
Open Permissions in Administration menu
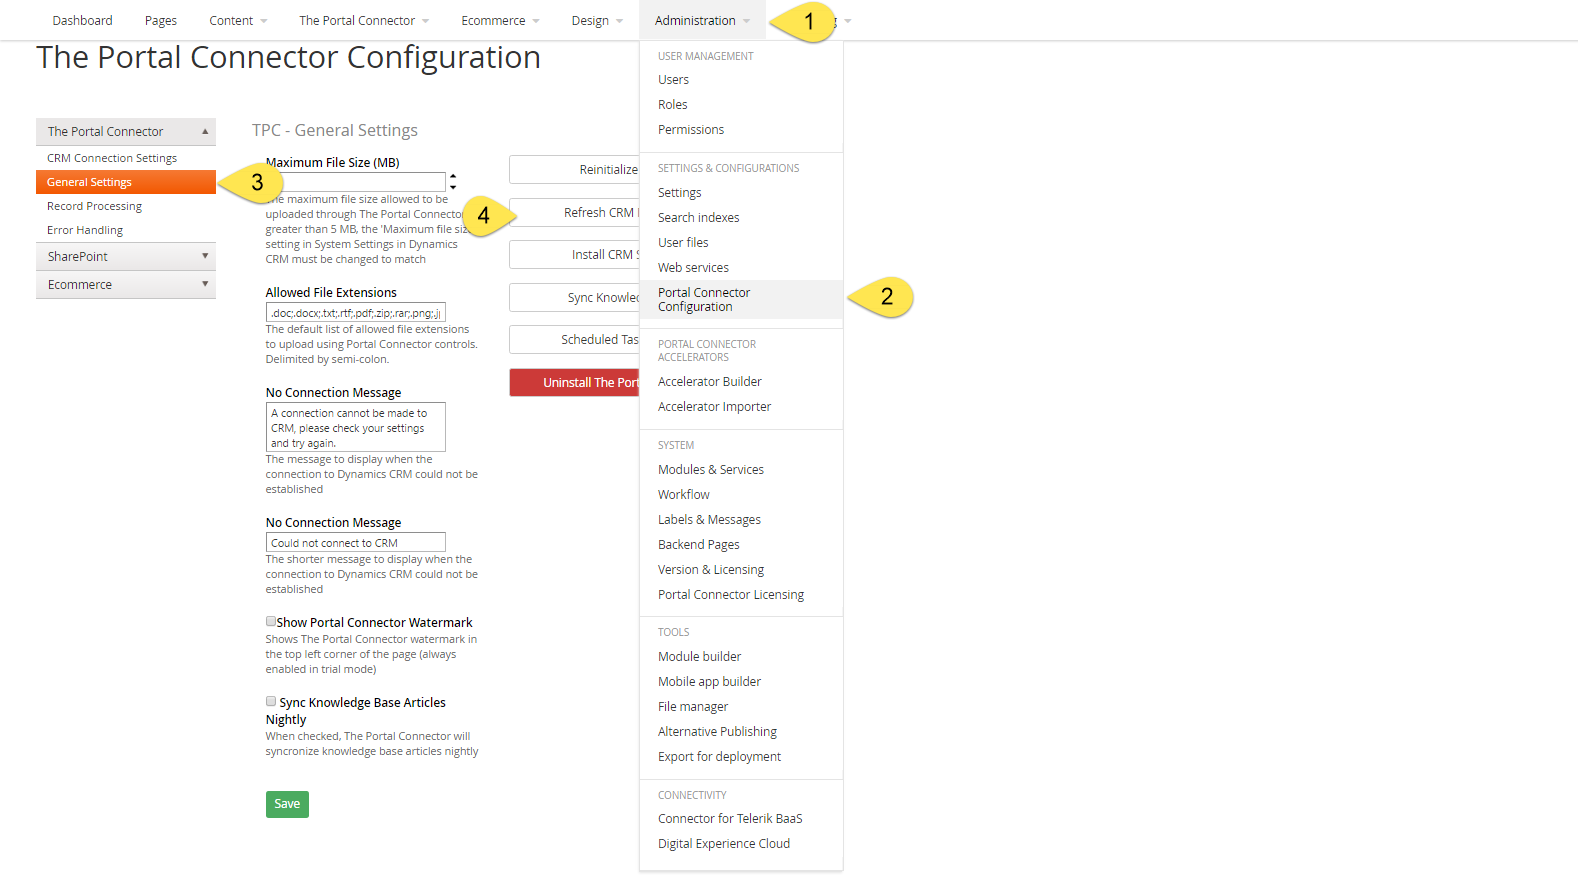[691, 130]
